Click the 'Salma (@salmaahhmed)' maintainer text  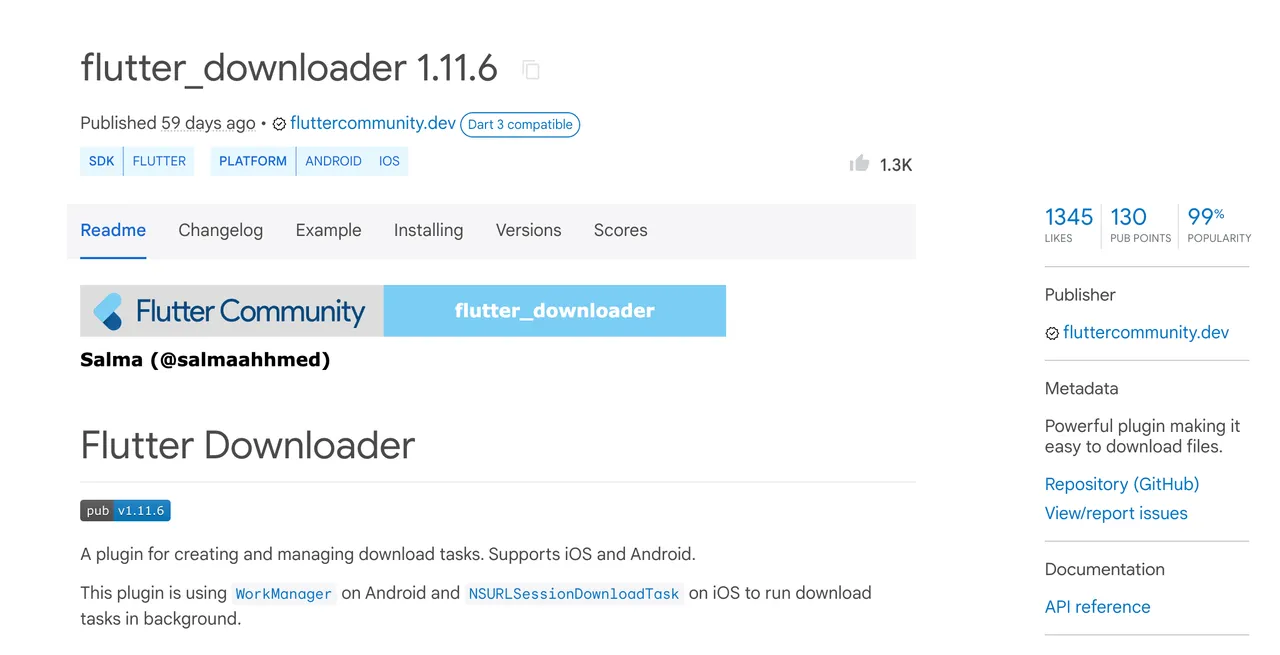pyautogui.click(x=205, y=359)
